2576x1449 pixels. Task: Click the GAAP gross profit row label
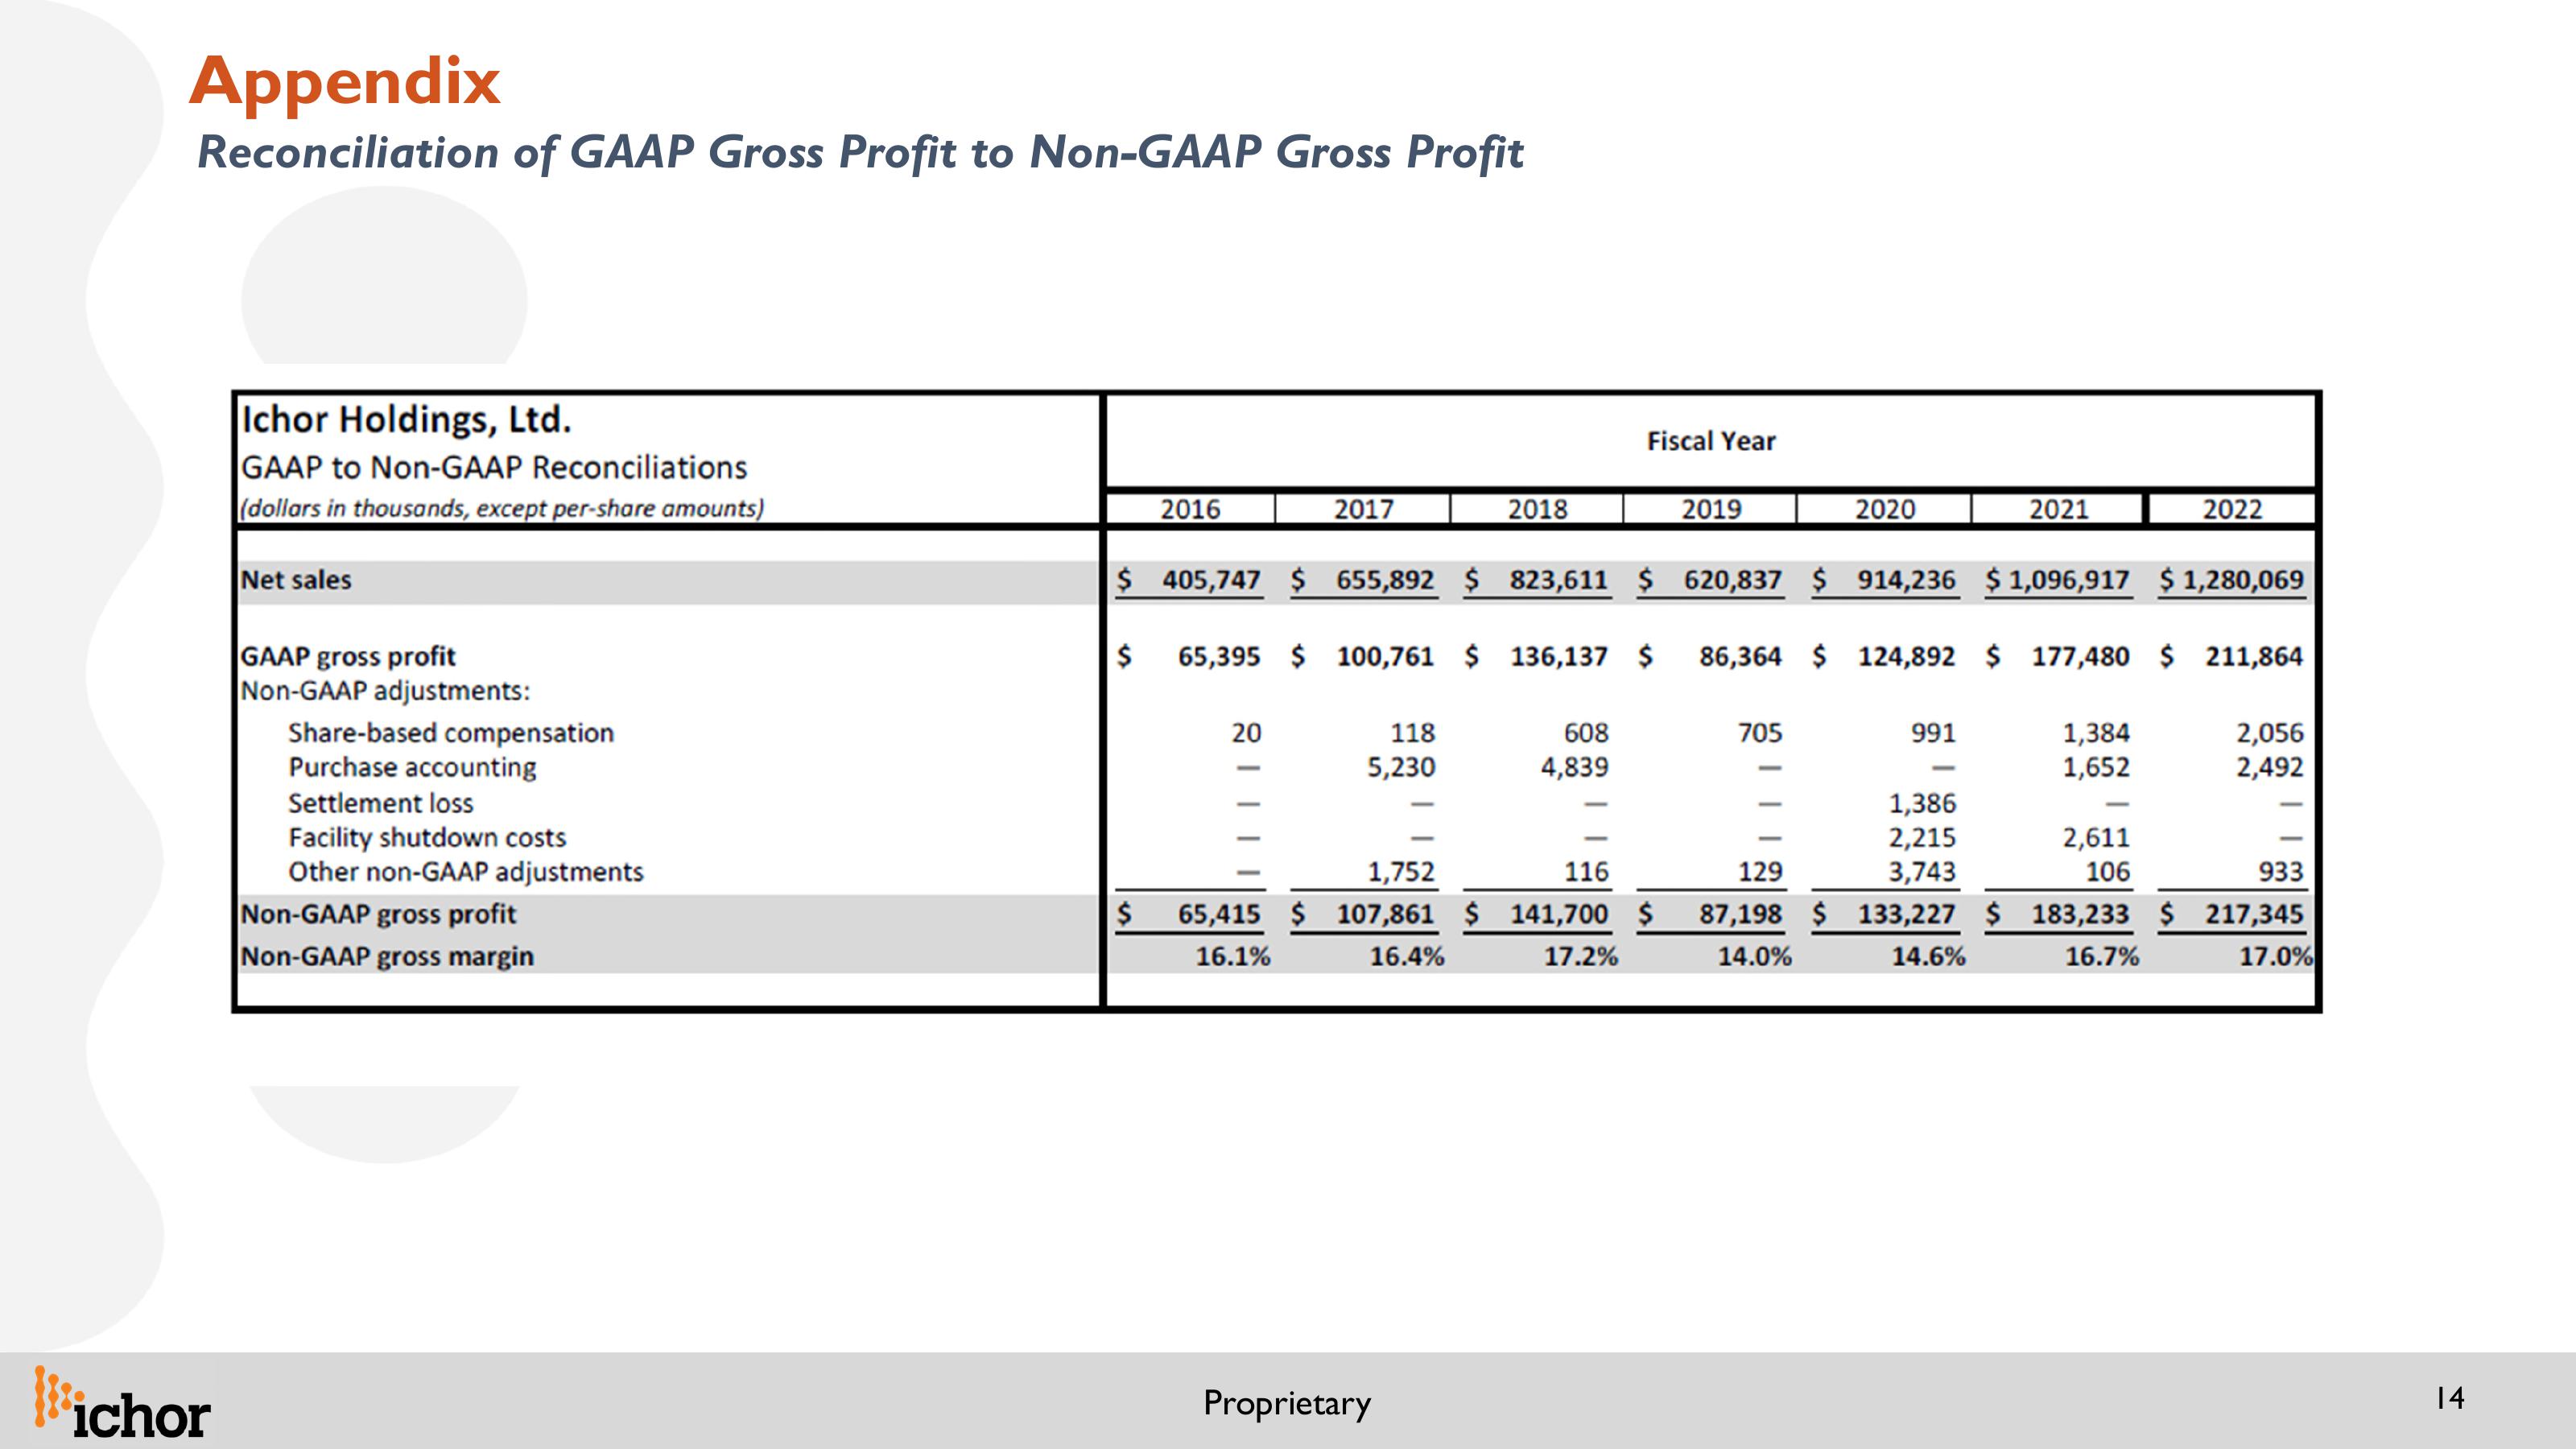[x=348, y=657]
